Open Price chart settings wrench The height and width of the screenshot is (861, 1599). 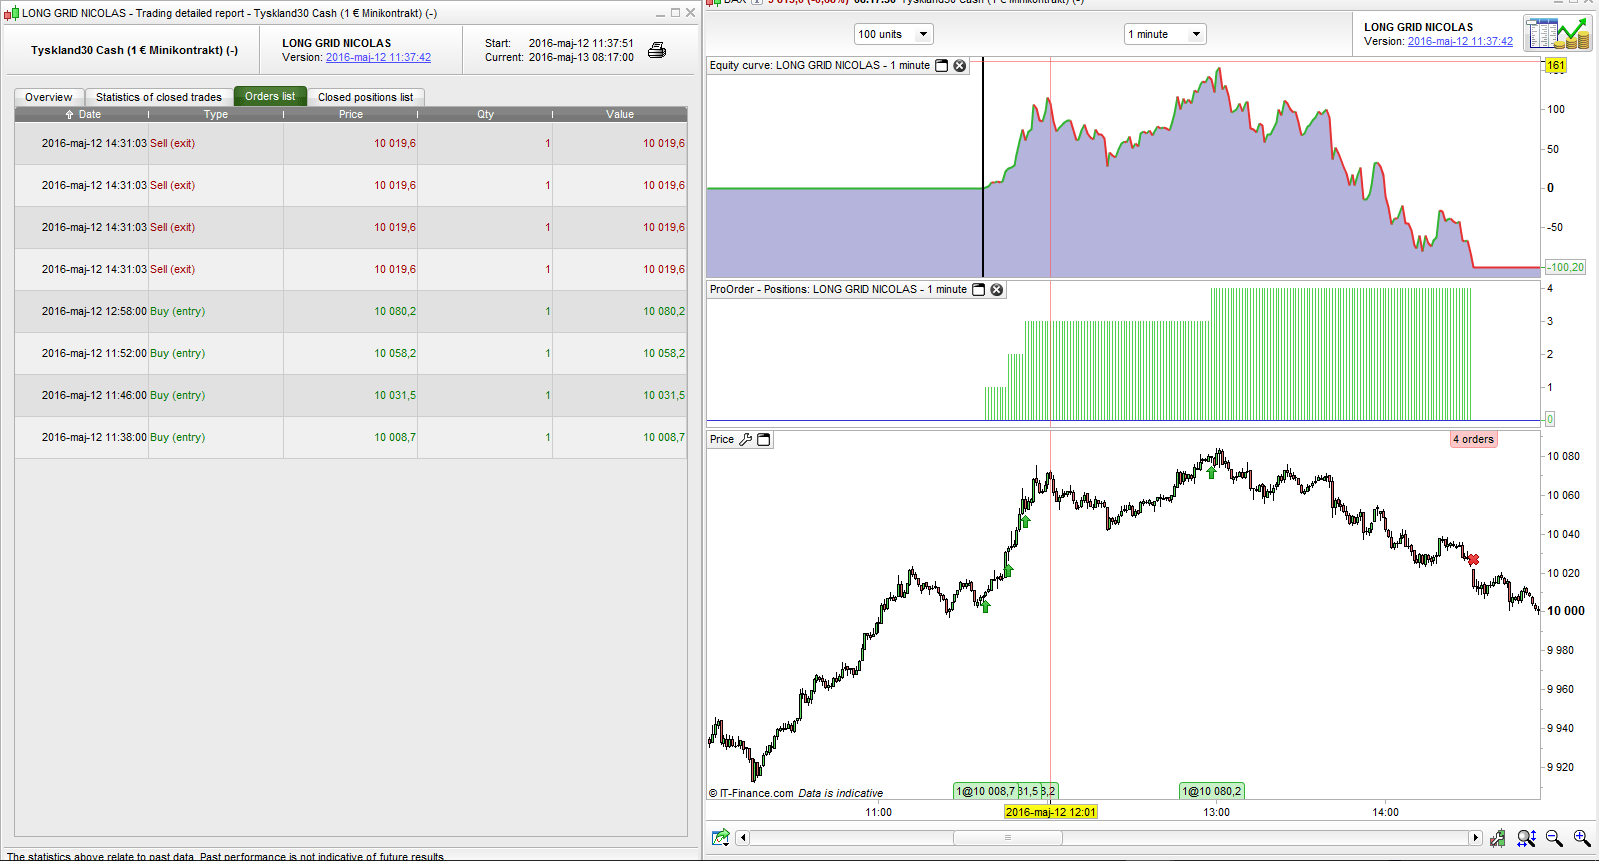[745, 440]
